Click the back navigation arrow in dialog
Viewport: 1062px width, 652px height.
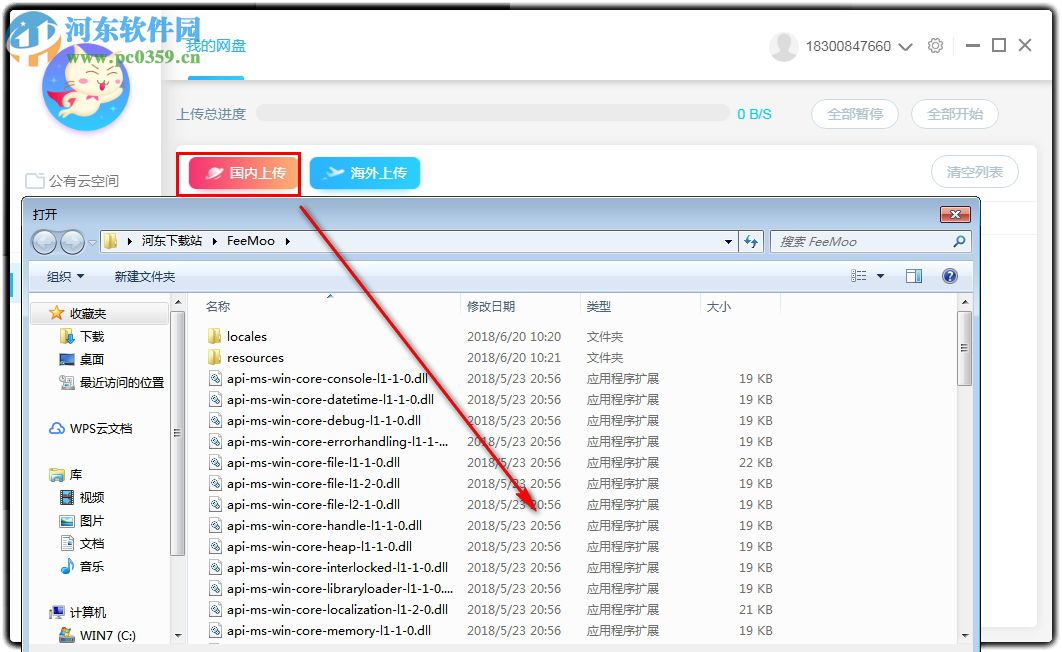click(45, 241)
